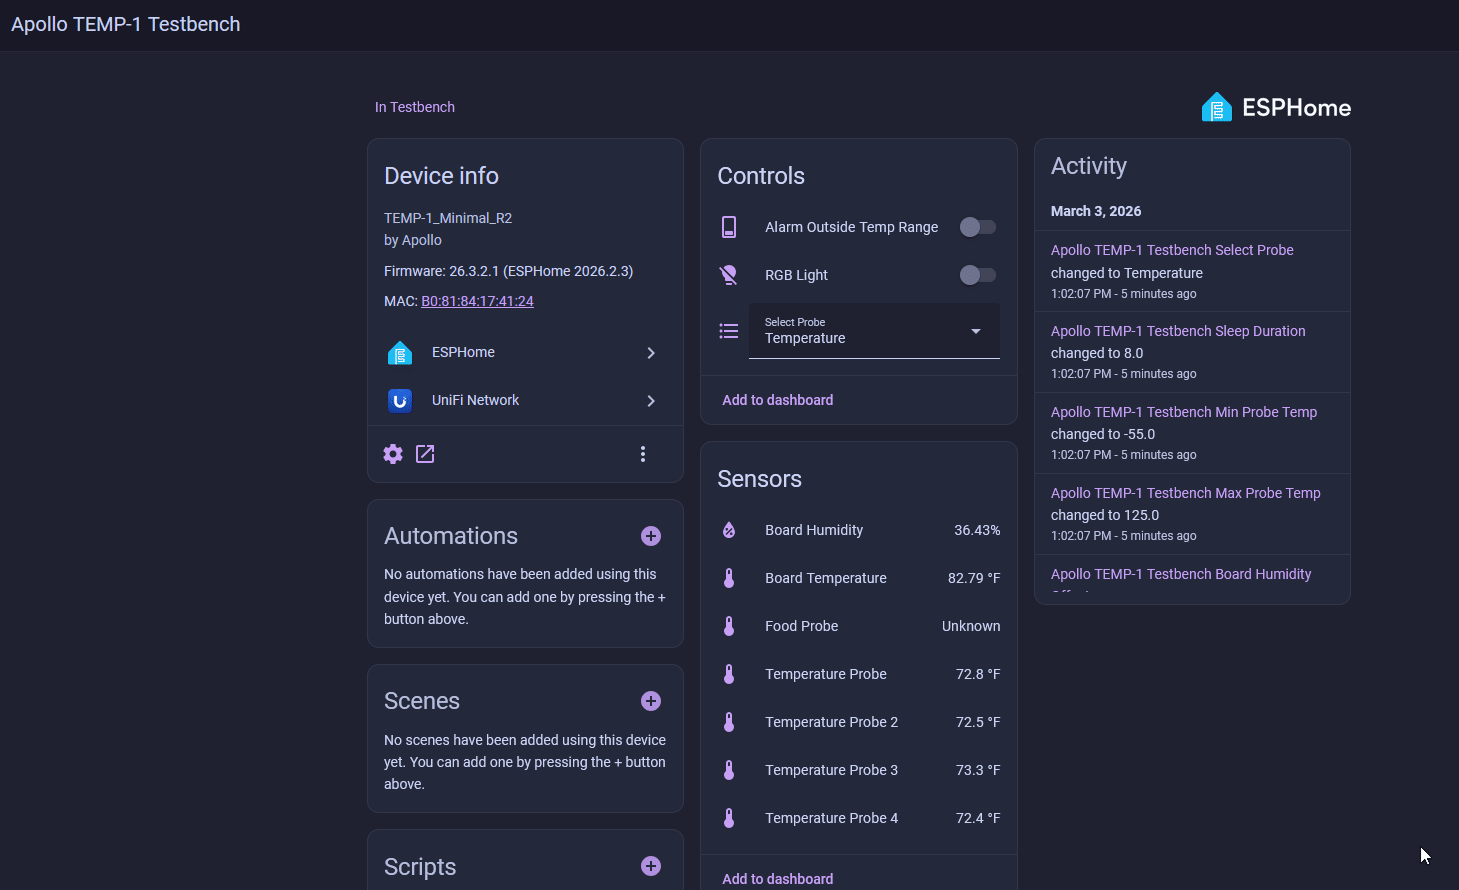Click the device settings gear icon
Screen dimensions: 1459x890
point(393,454)
